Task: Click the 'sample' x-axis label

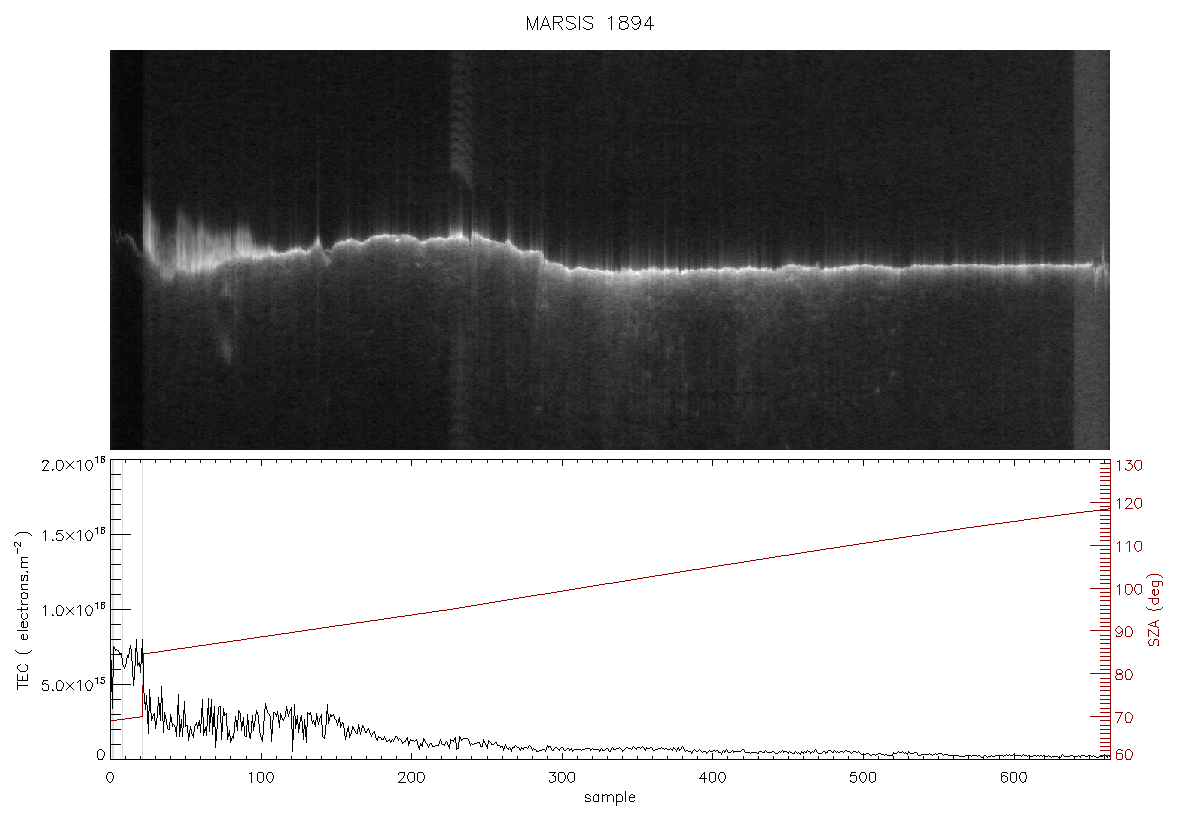Action: tap(610, 797)
